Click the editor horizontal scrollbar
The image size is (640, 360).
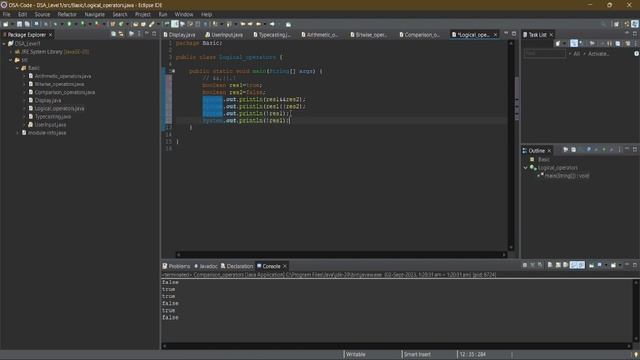coord(341,255)
